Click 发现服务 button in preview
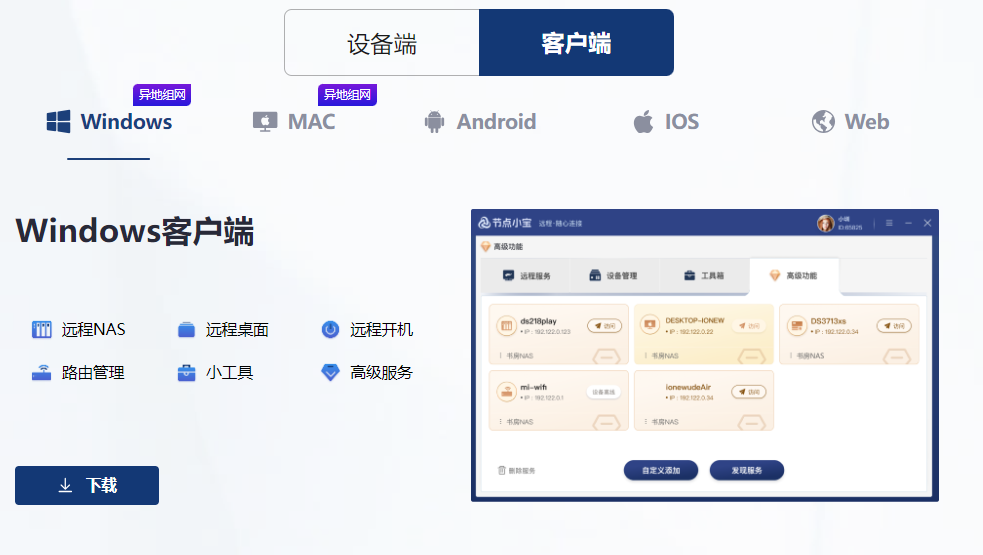983x555 pixels. [x=747, y=470]
